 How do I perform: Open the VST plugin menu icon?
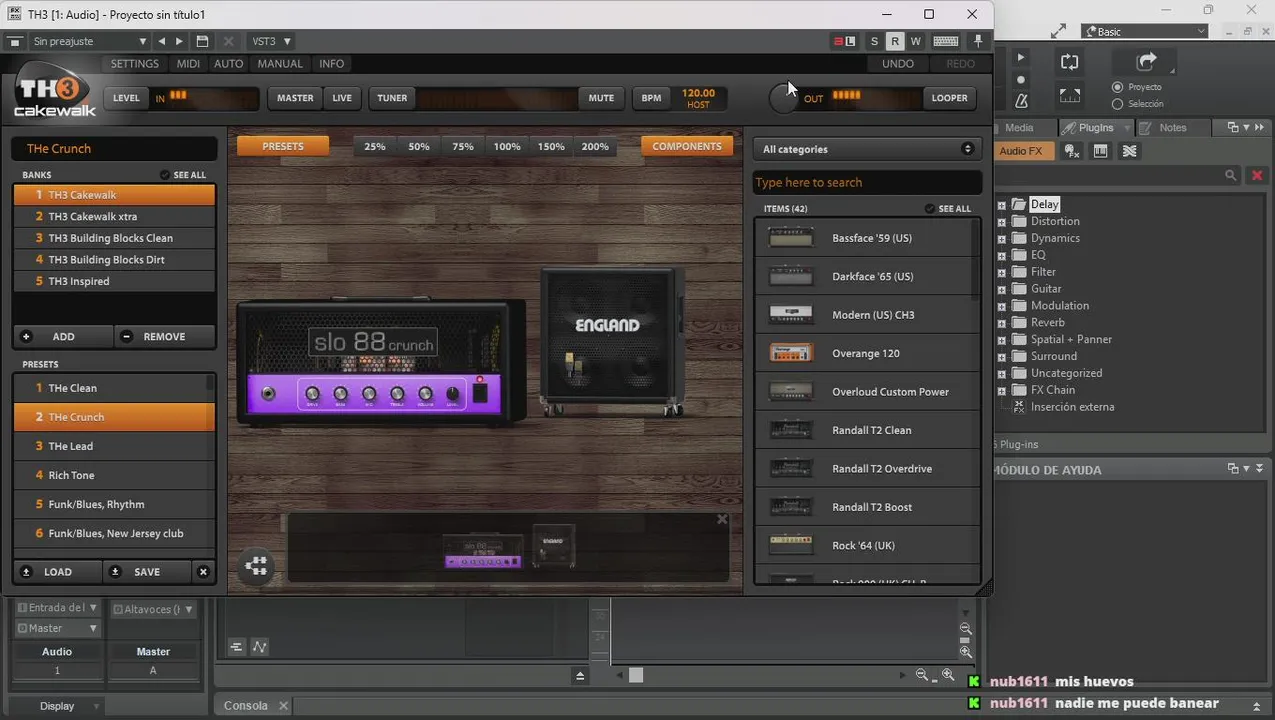15,41
